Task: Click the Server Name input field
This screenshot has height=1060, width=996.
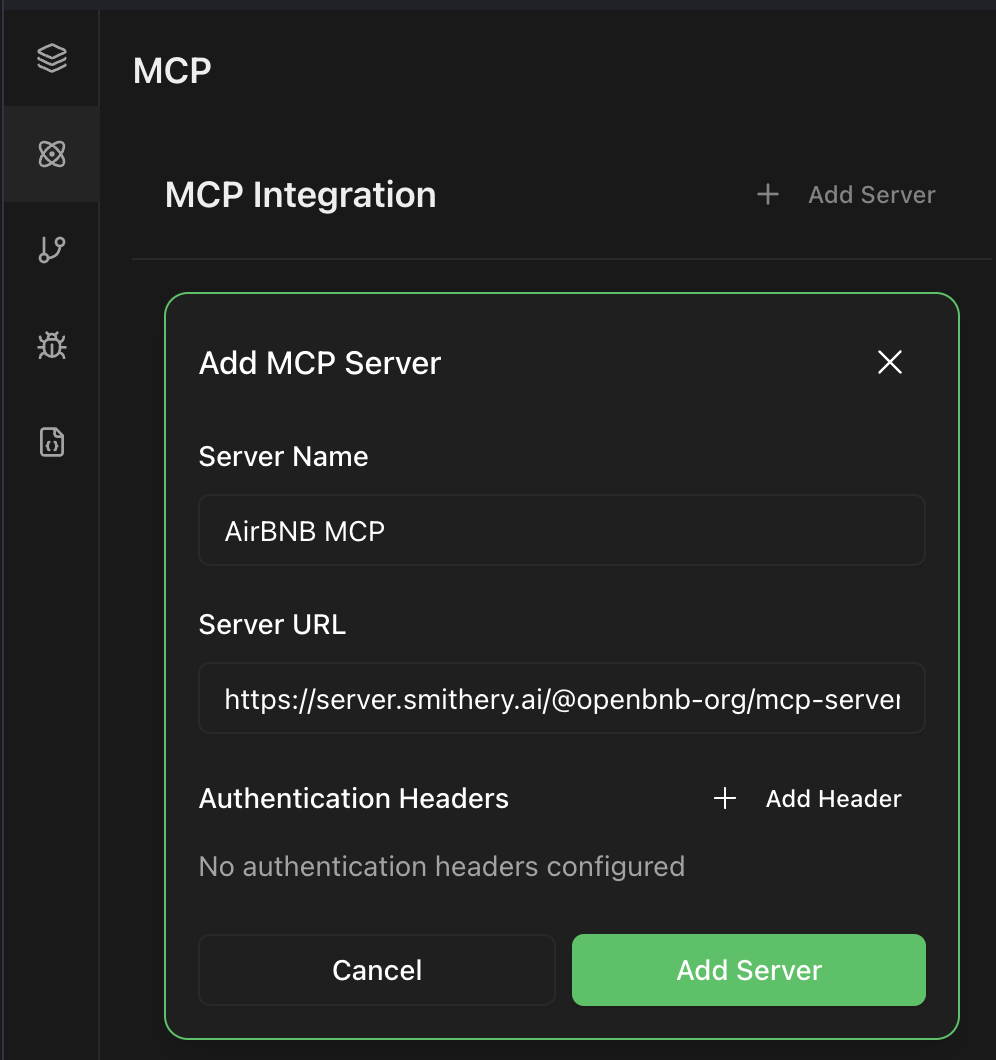Action: (561, 530)
